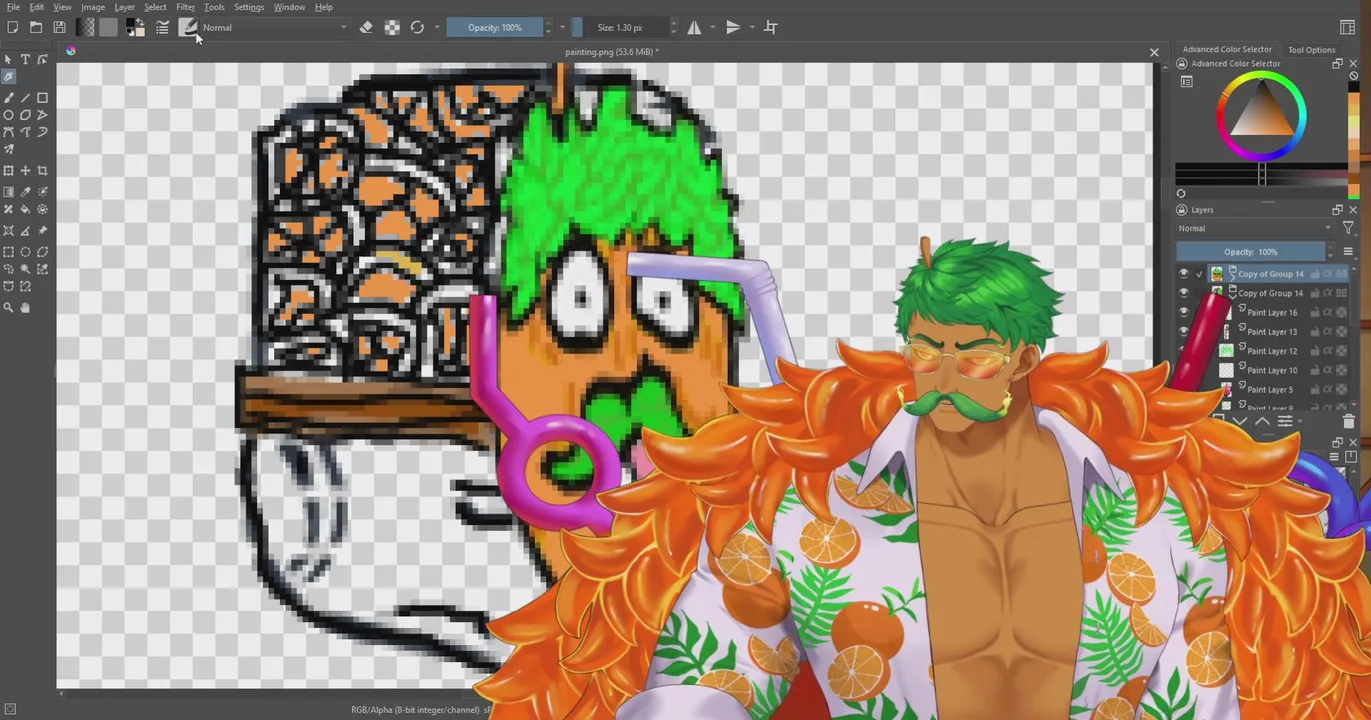Open the layer filter funnel icon

tap(1348, 228)
